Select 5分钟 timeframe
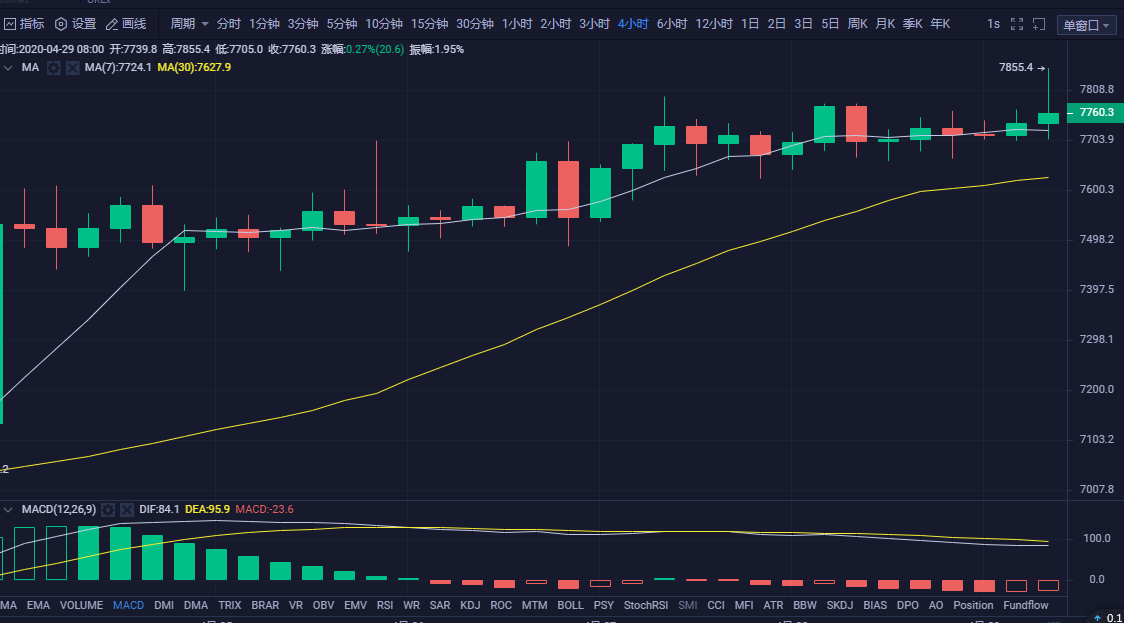 342,24
